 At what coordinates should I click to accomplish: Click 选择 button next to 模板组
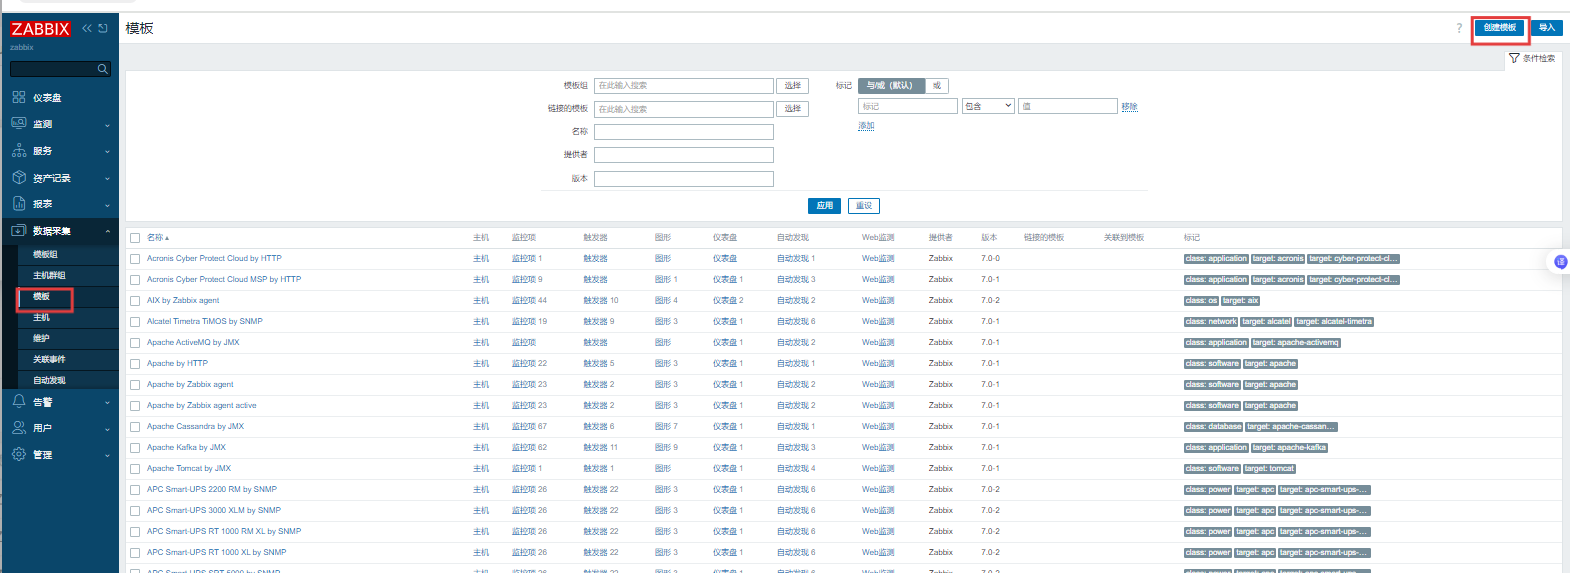click(793, 86)
